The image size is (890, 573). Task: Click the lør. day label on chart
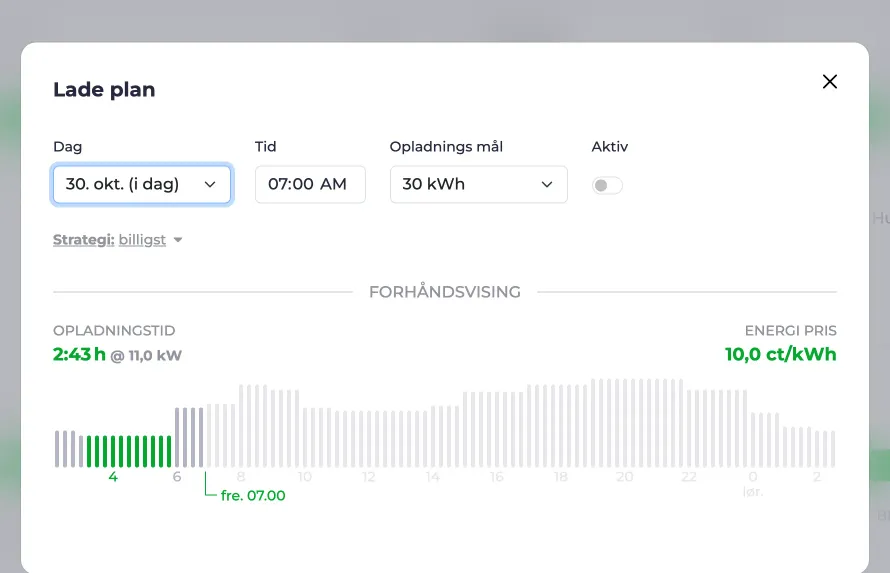coord(753,491)
